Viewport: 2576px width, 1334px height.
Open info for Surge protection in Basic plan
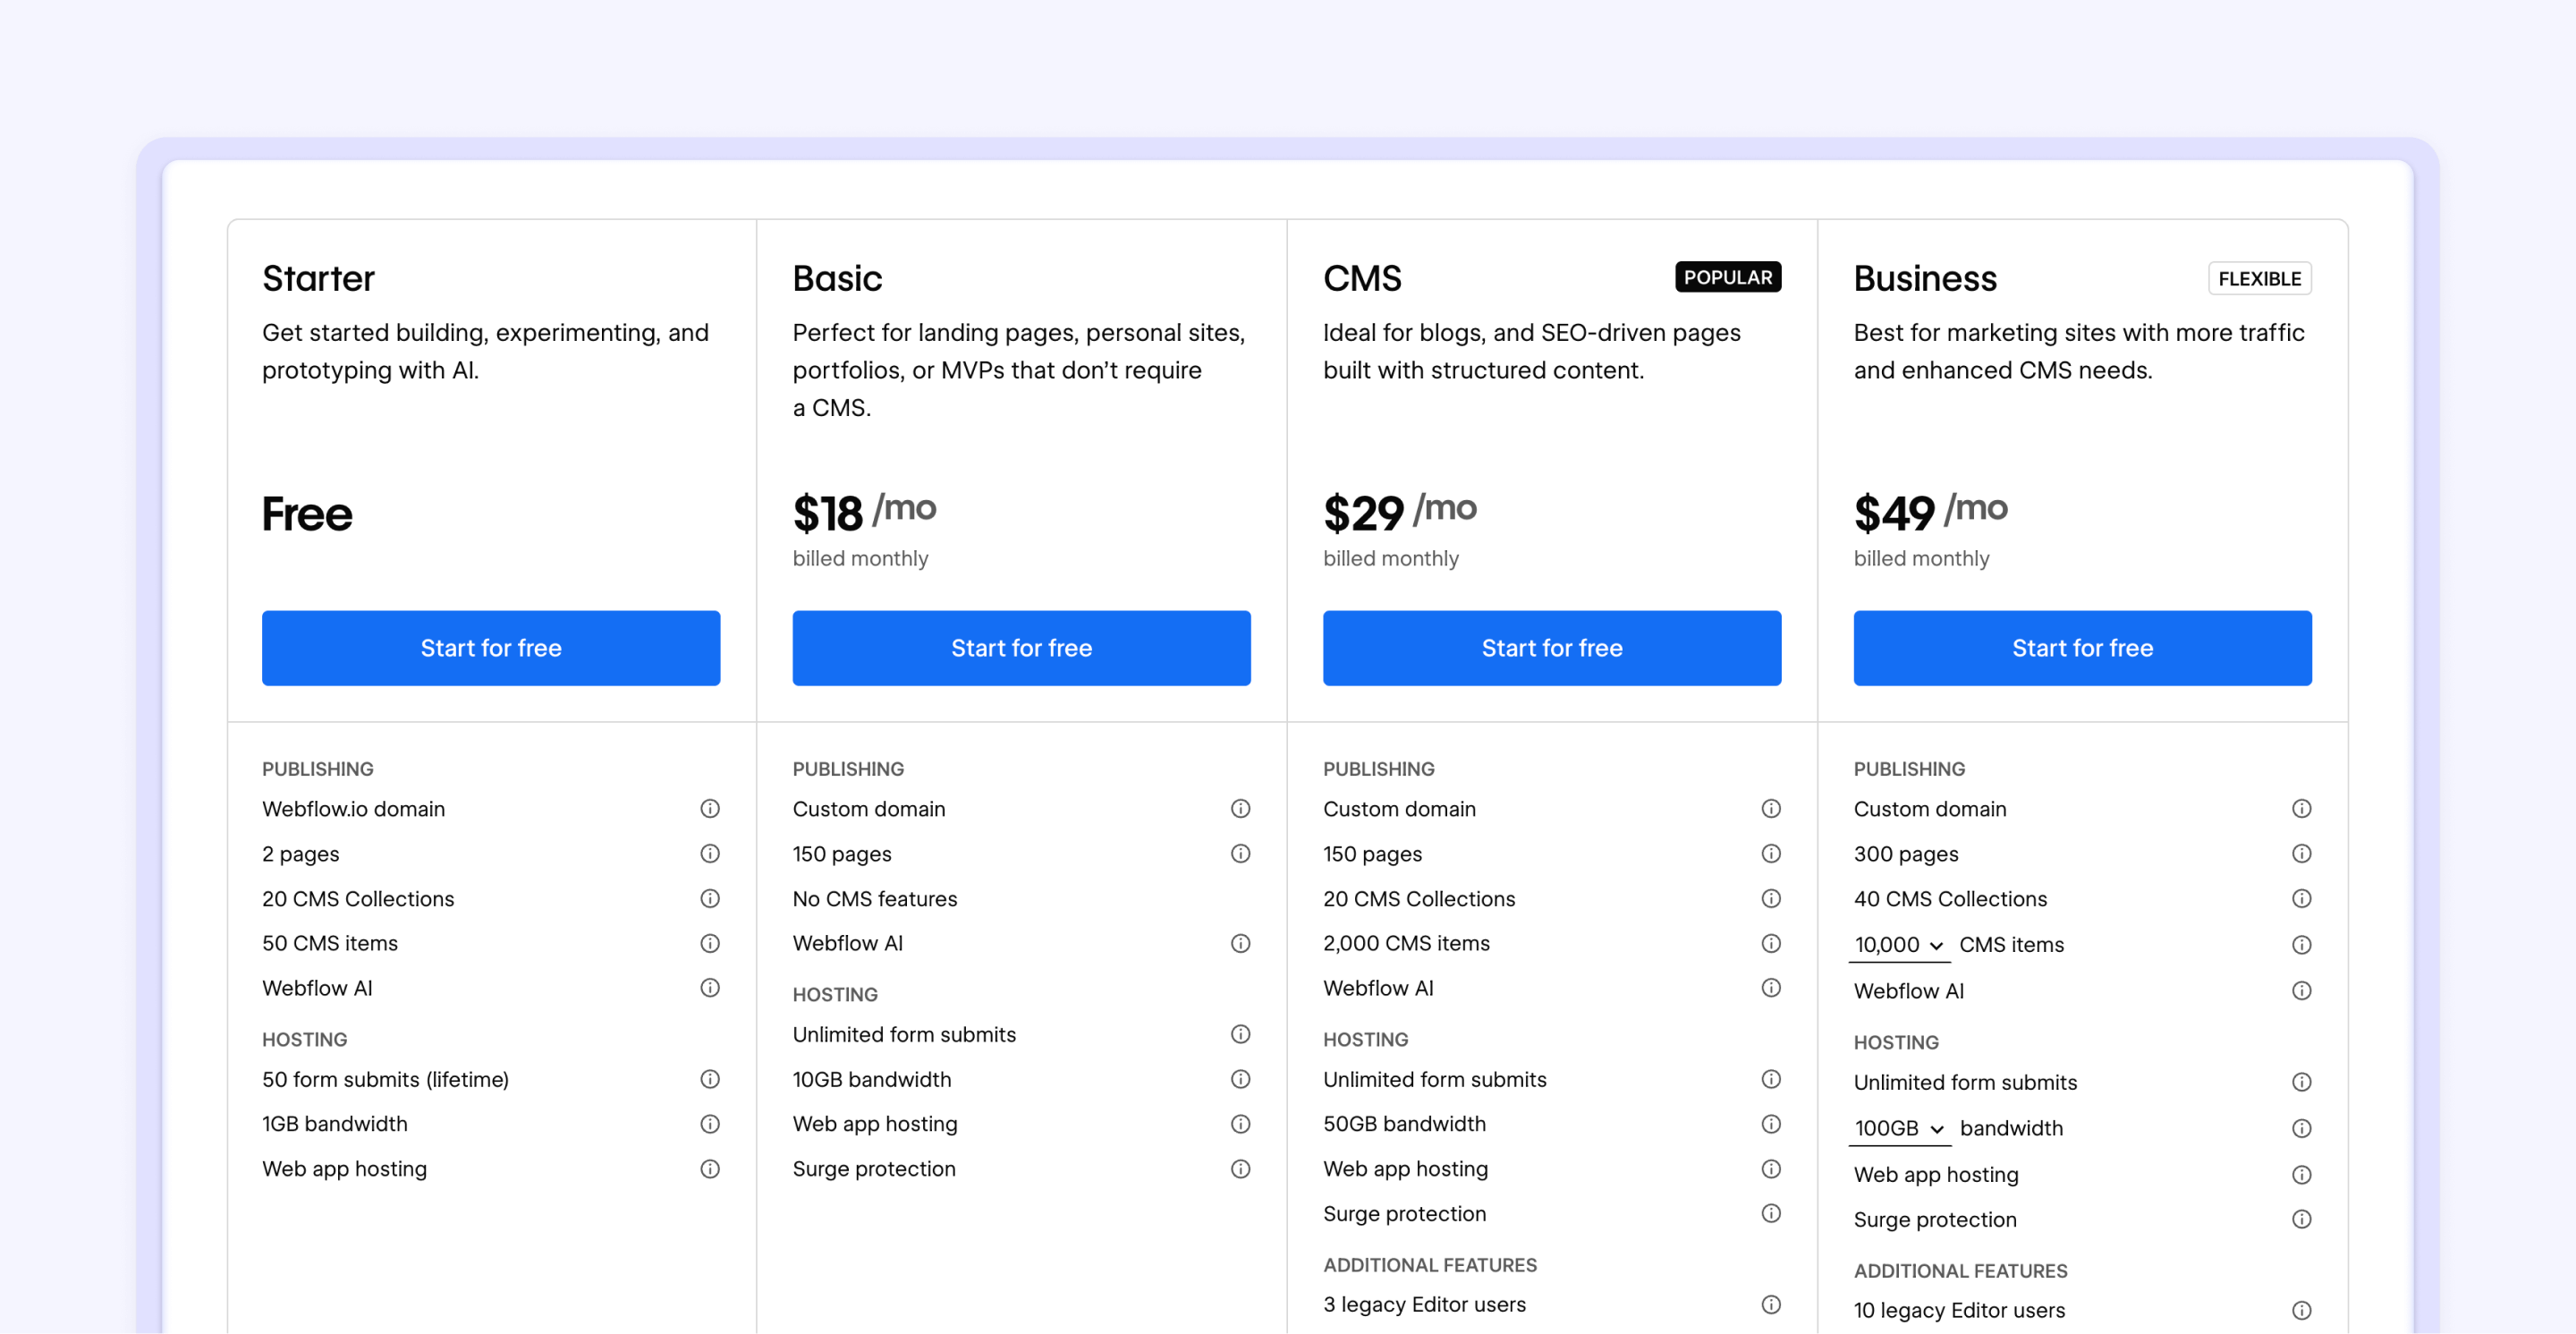pyautogui.click(x=1240, y=1168)
